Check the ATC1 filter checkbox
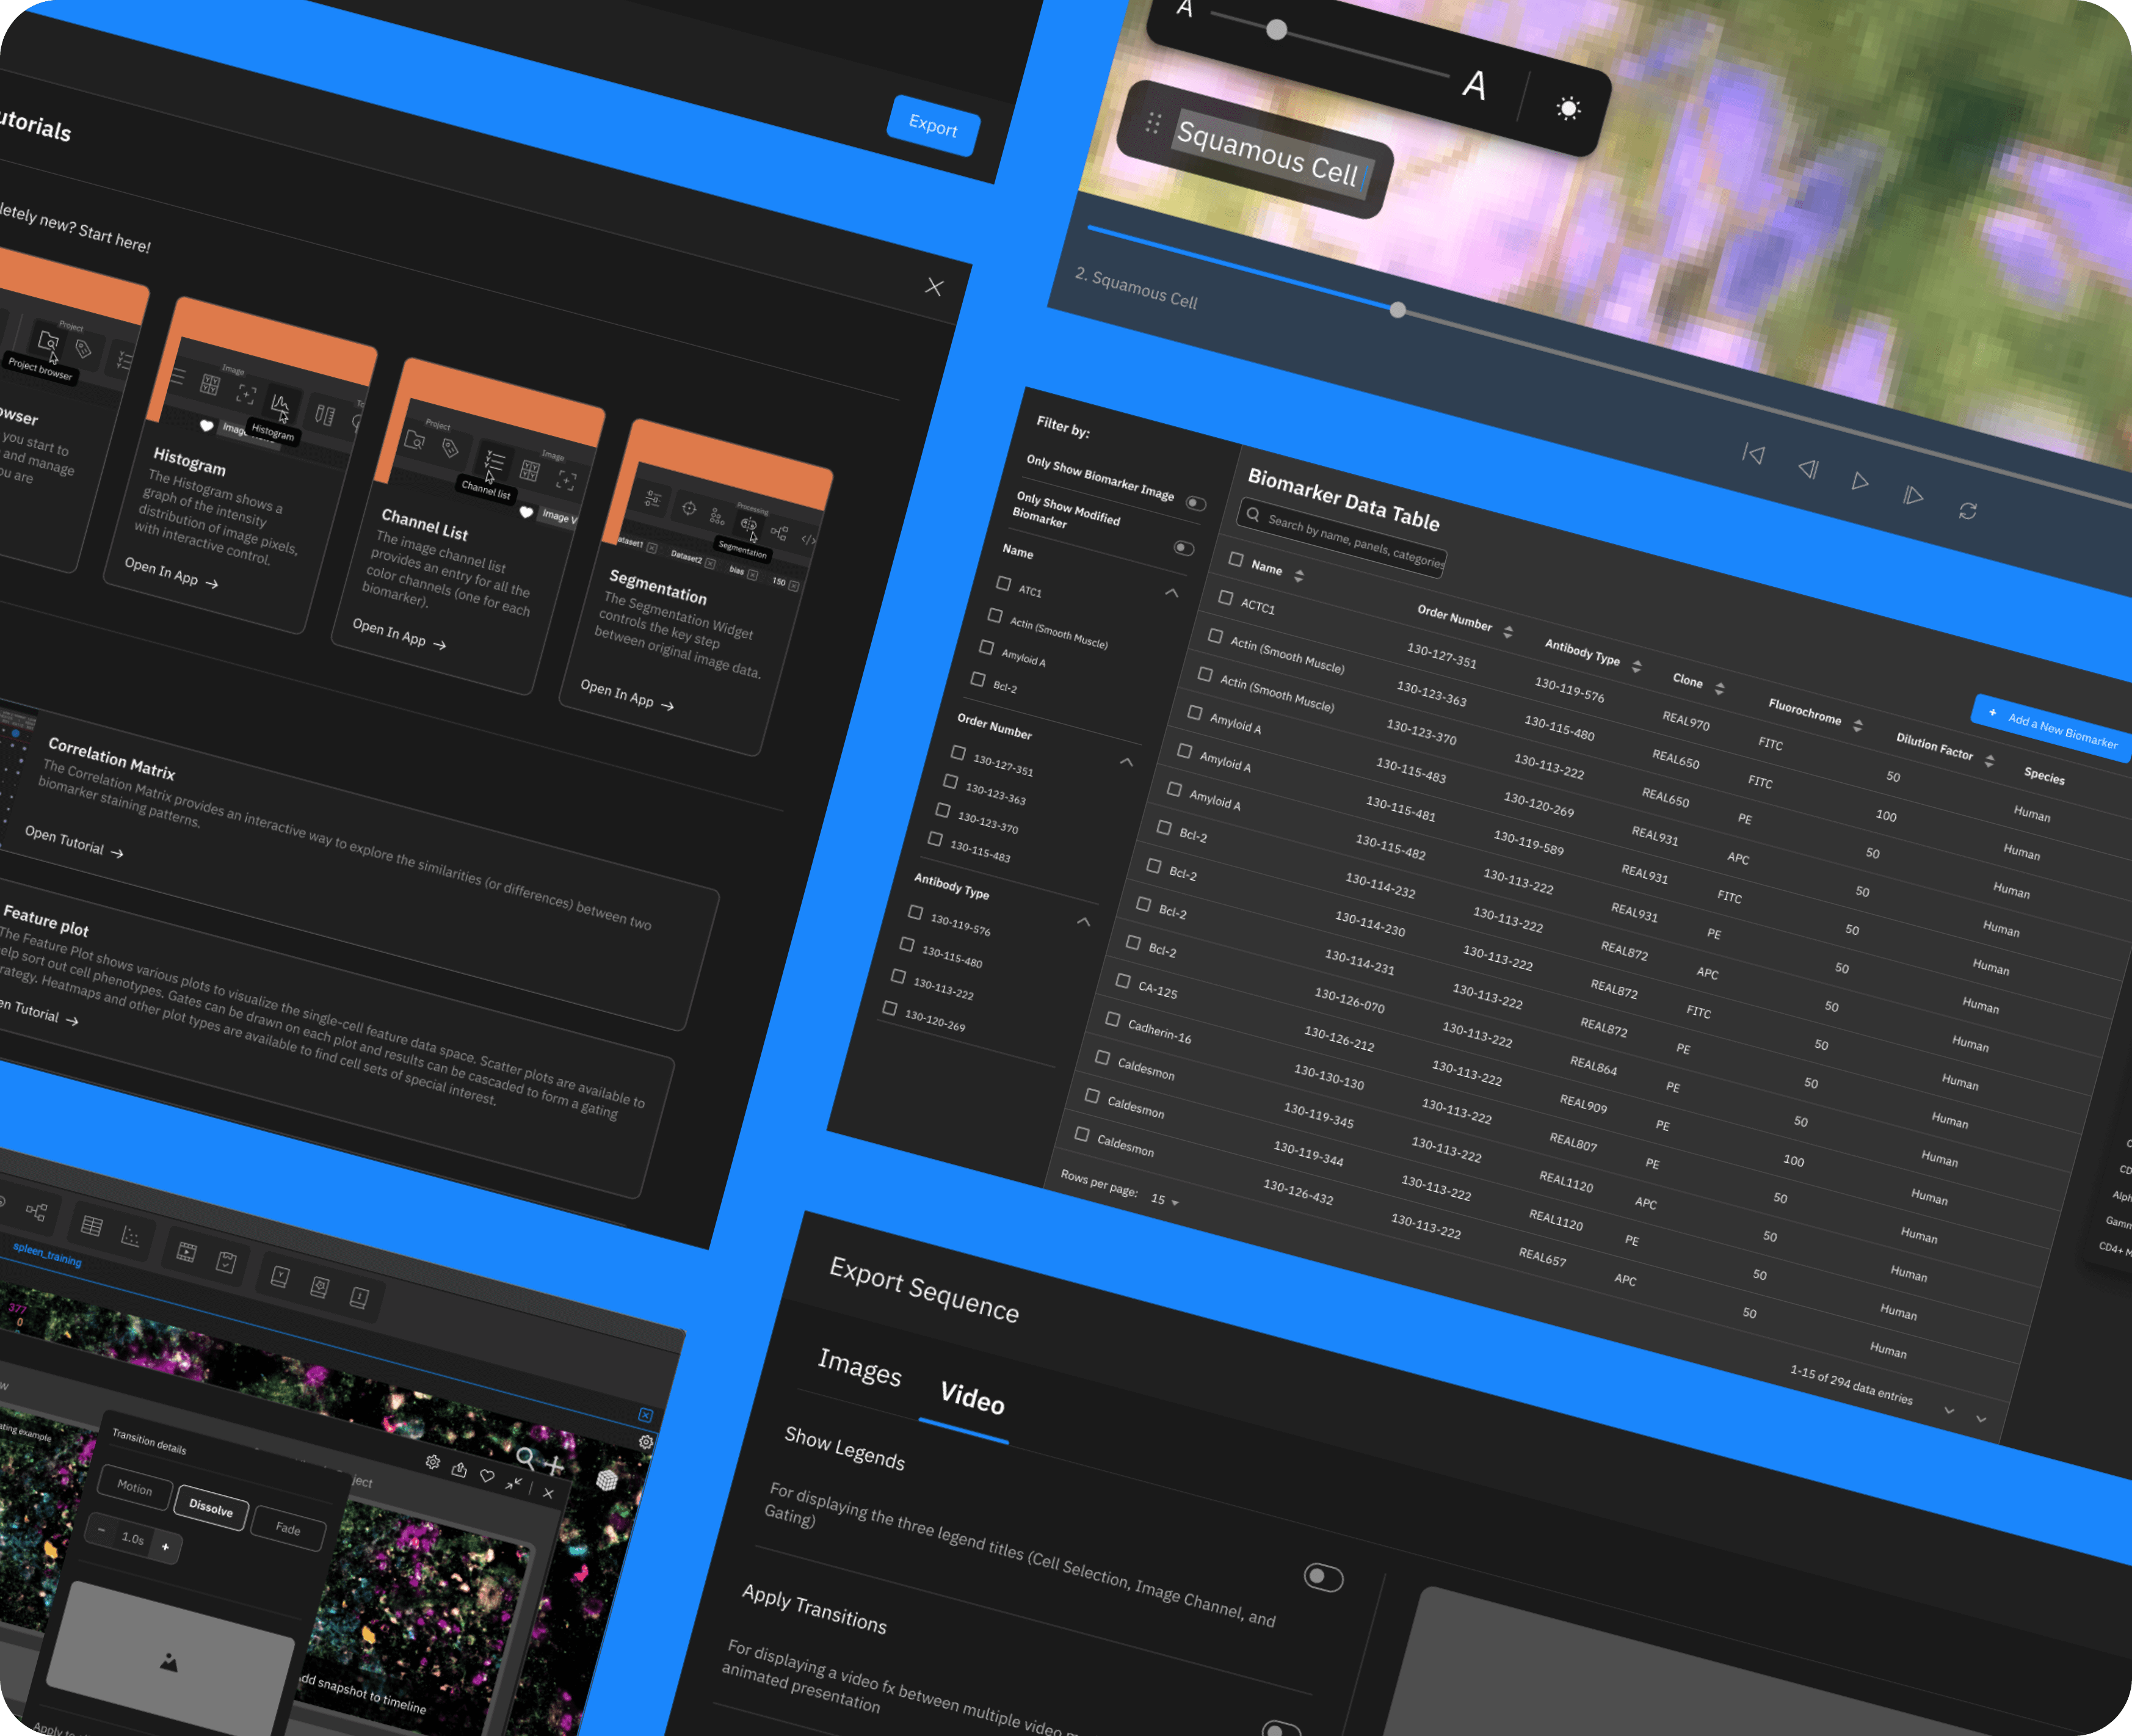 click(1003, 583)
